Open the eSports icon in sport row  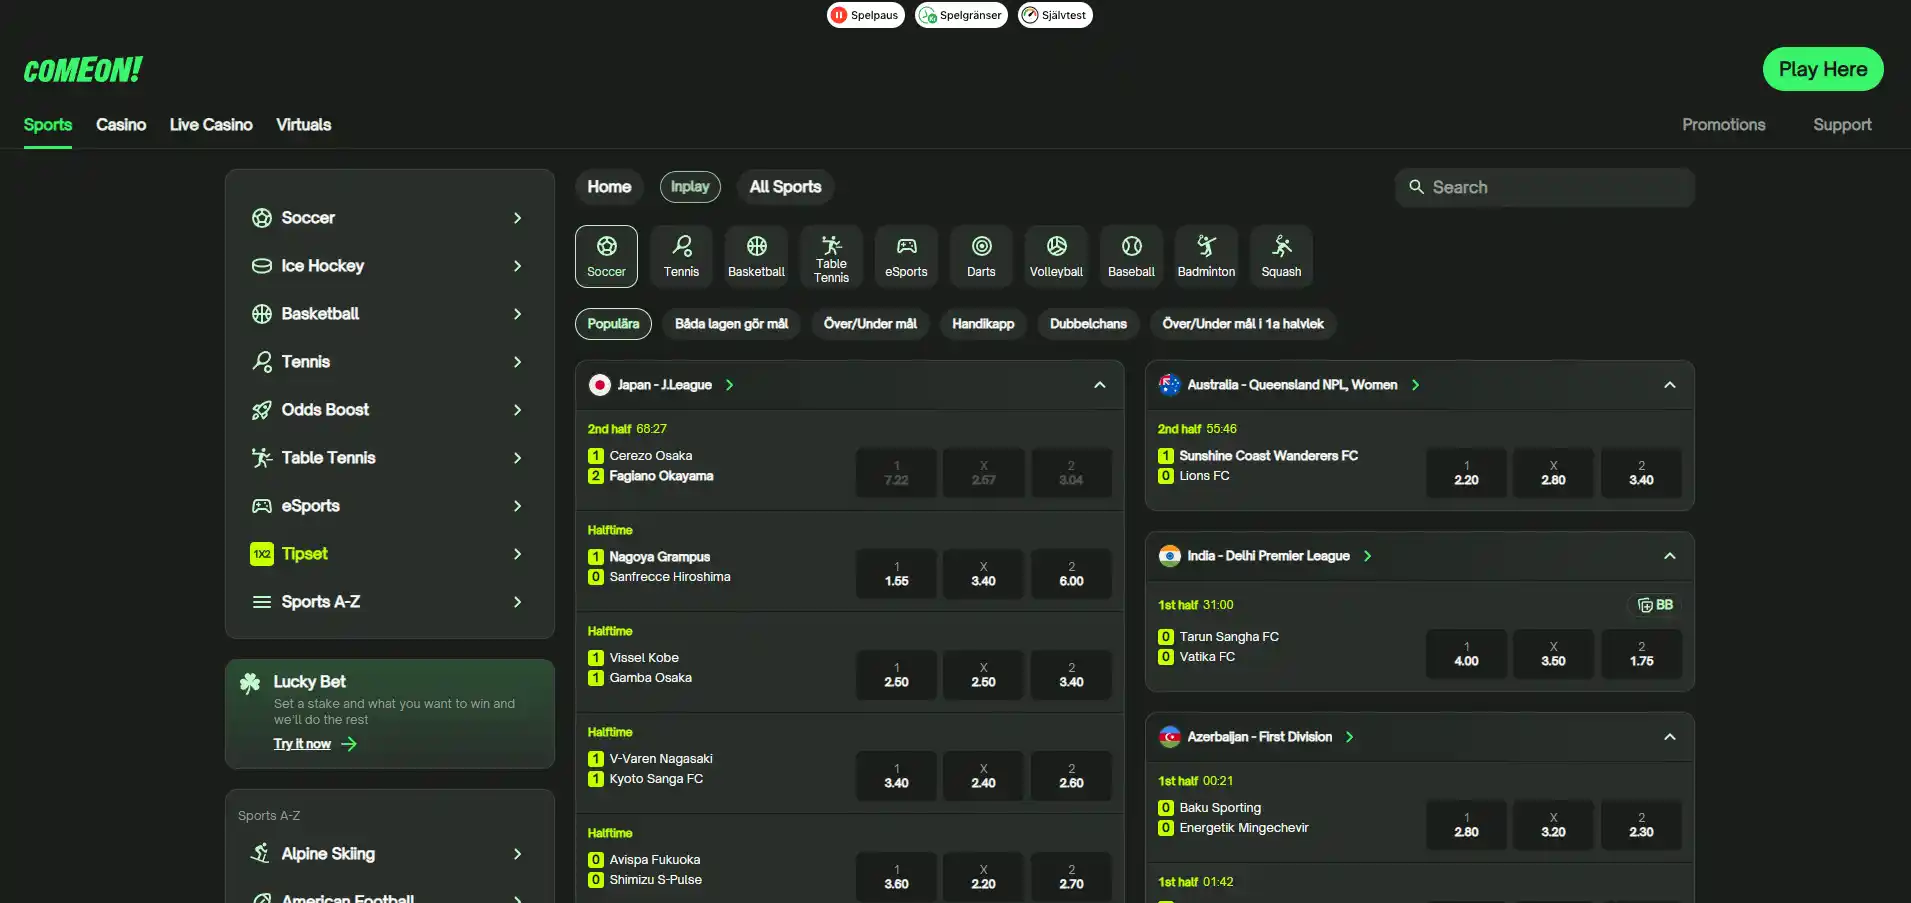(x=906, y=256)
